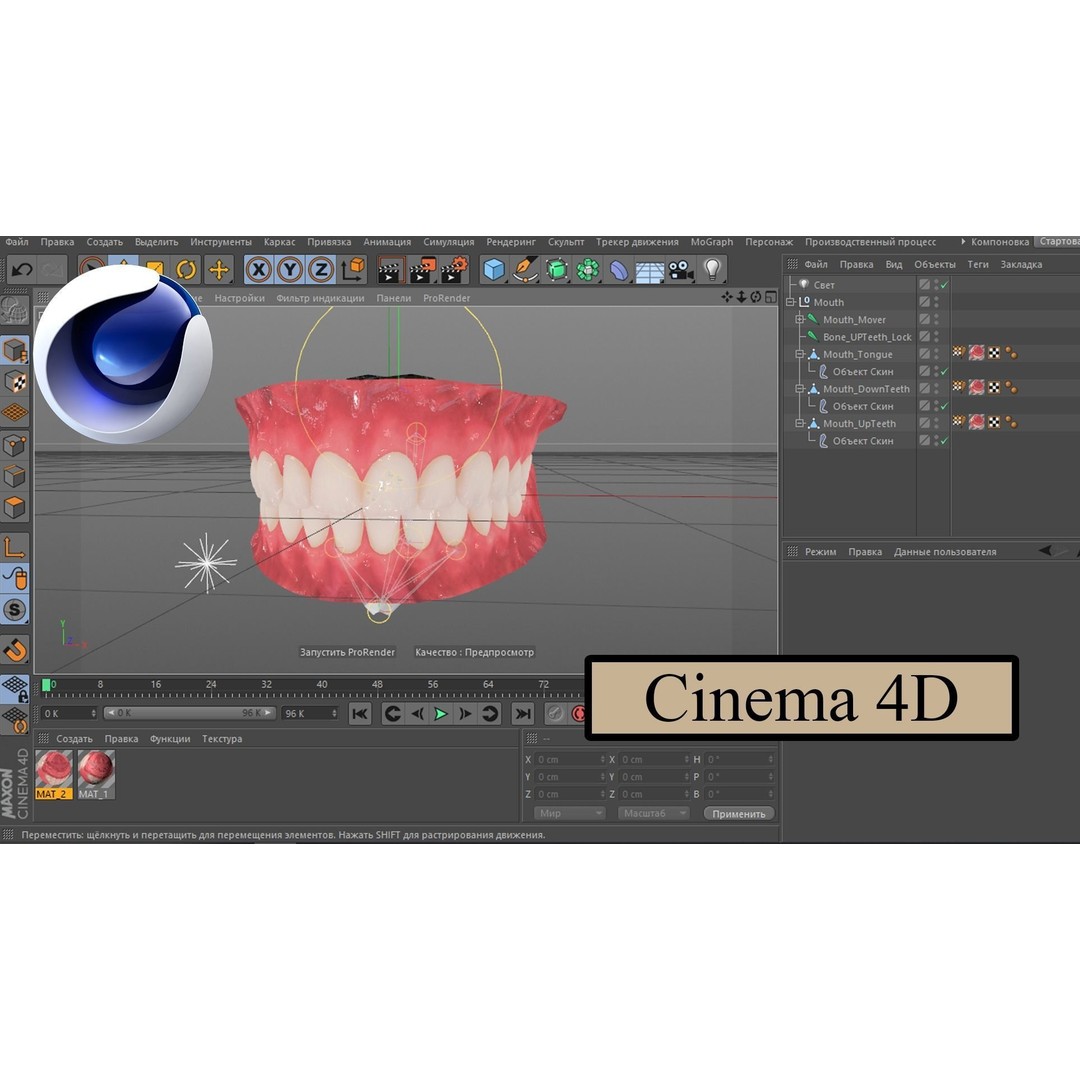1080x1080 pixels.
Task: Go to the end of animation
Action: point(523,714)
